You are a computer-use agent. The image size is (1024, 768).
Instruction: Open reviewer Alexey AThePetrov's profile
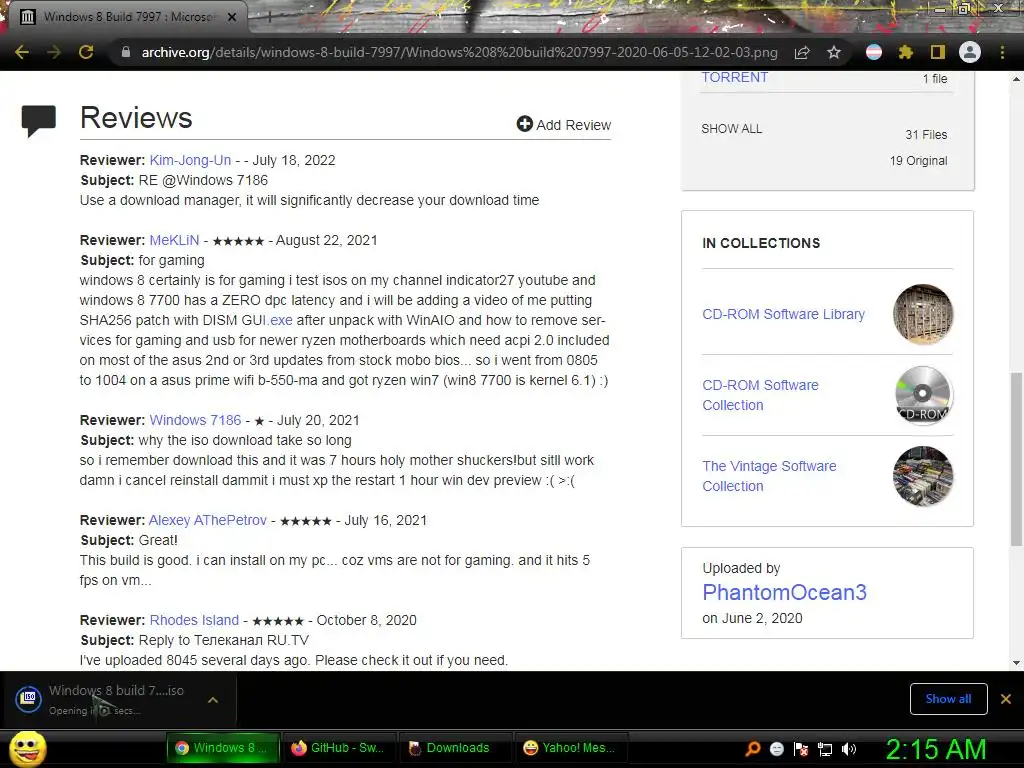[x=208, y=520]
